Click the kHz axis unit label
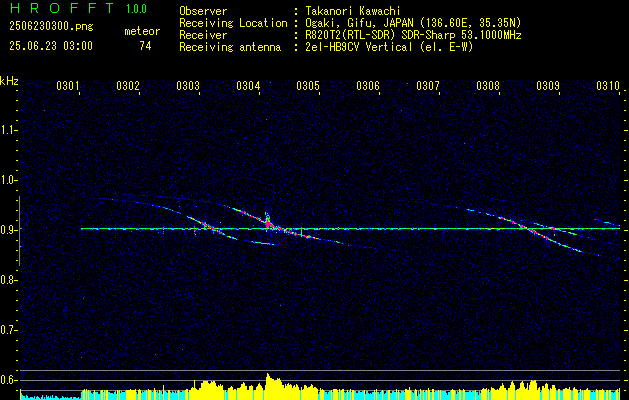Image resolution: width=629 pixels, height=400 pixels. (x=9, y=81)
